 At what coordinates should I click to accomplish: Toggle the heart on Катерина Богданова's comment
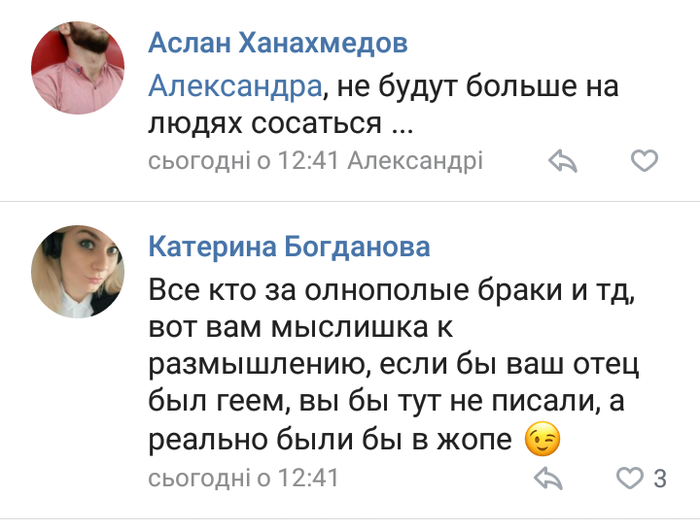pyautogui.click(x=630, y=479)
